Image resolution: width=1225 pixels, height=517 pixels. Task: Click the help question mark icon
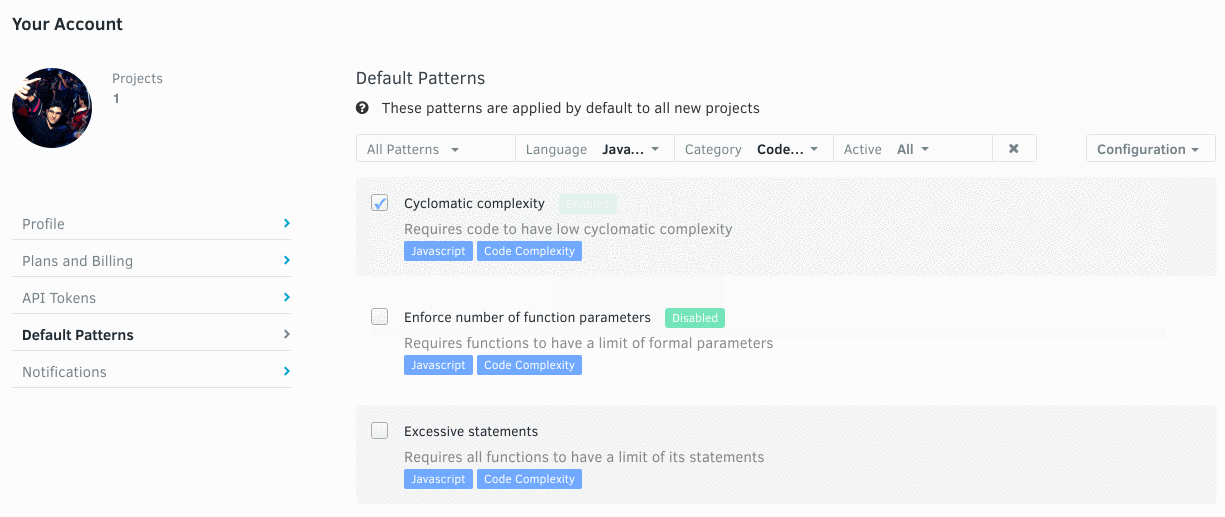(362, 108)
